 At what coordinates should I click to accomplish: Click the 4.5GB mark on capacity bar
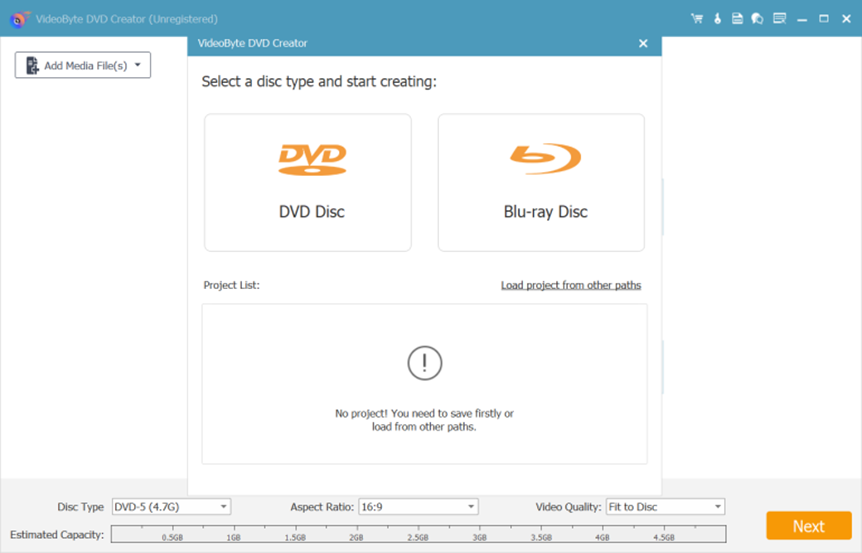(x=664, y=537)
